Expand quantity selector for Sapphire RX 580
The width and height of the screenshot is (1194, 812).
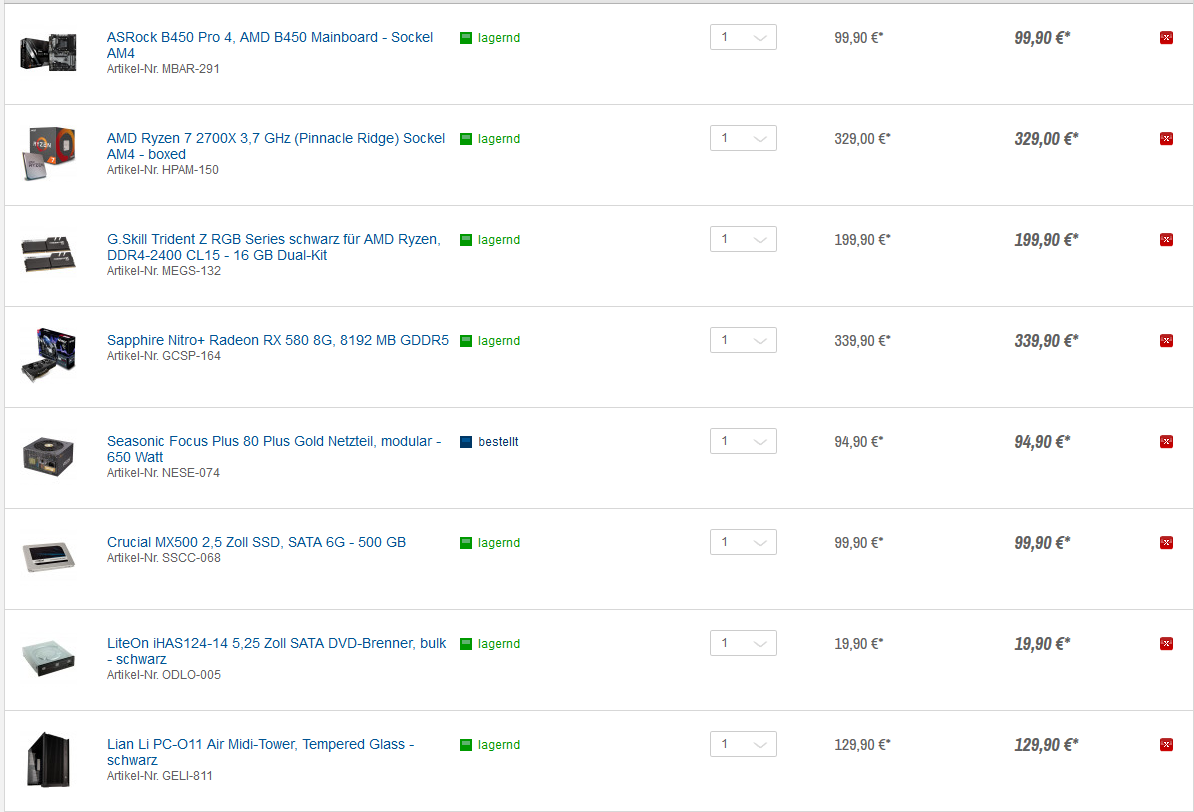743,340
